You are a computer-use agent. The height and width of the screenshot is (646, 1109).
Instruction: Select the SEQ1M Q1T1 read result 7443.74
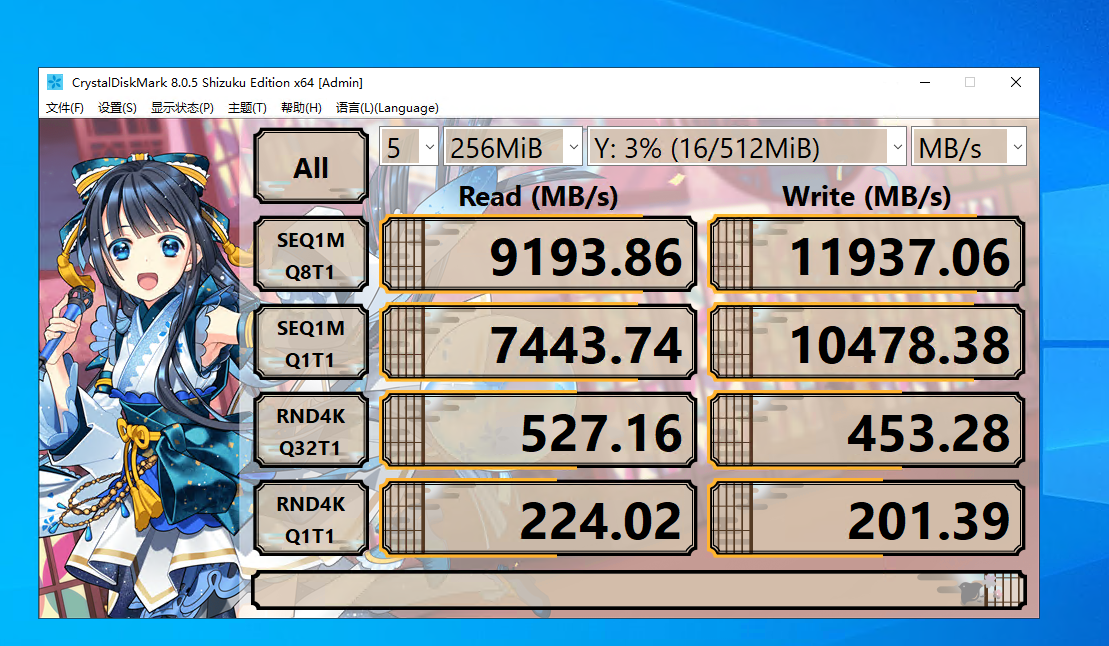[539, 342]
